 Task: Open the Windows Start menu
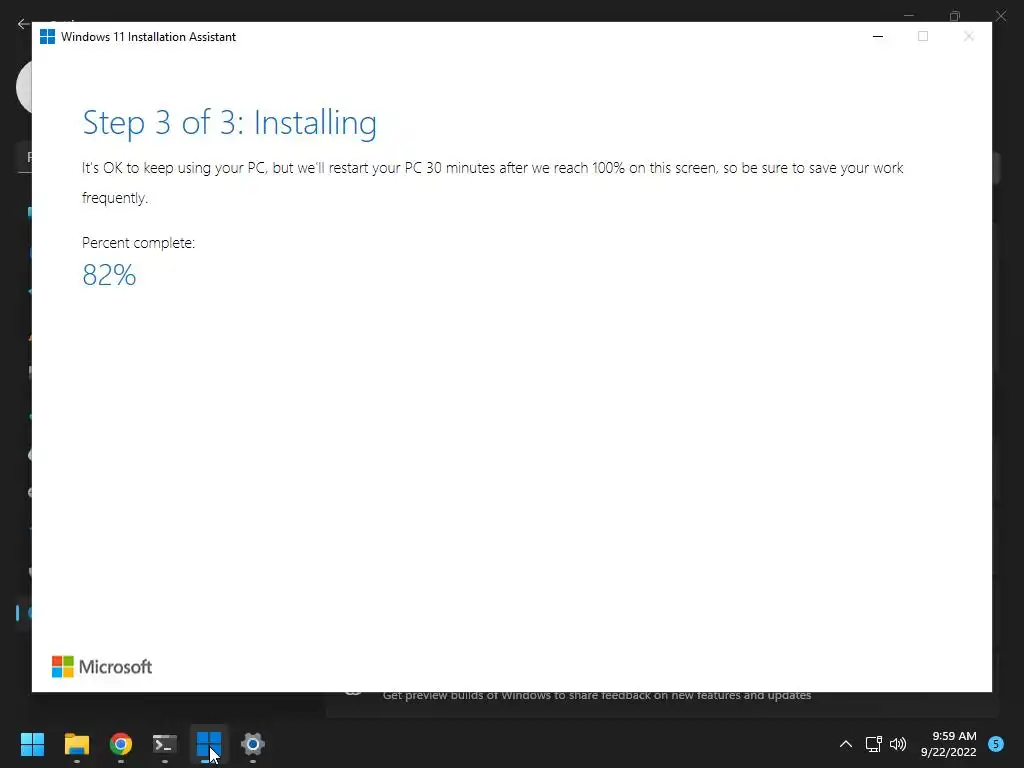[x=32, y=744]
